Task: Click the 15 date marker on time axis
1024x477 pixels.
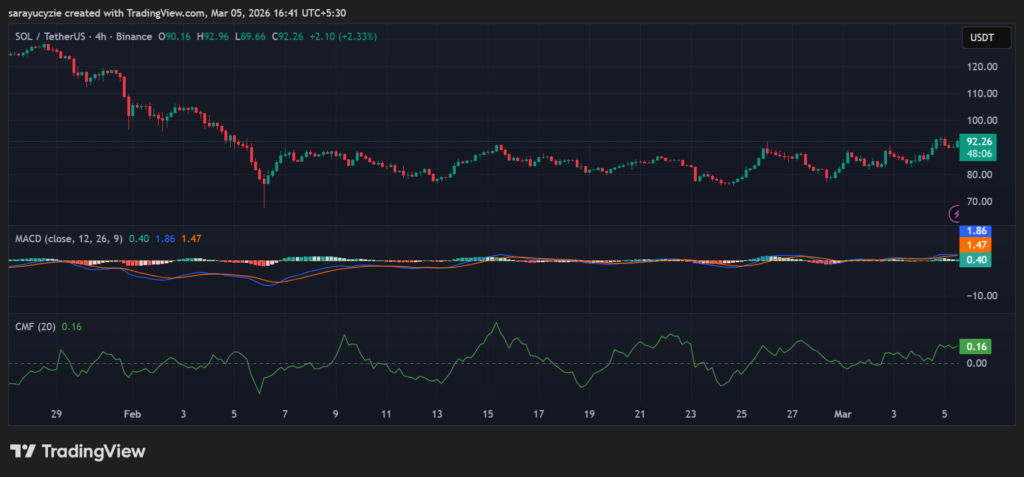Action: tap(487, 413)
